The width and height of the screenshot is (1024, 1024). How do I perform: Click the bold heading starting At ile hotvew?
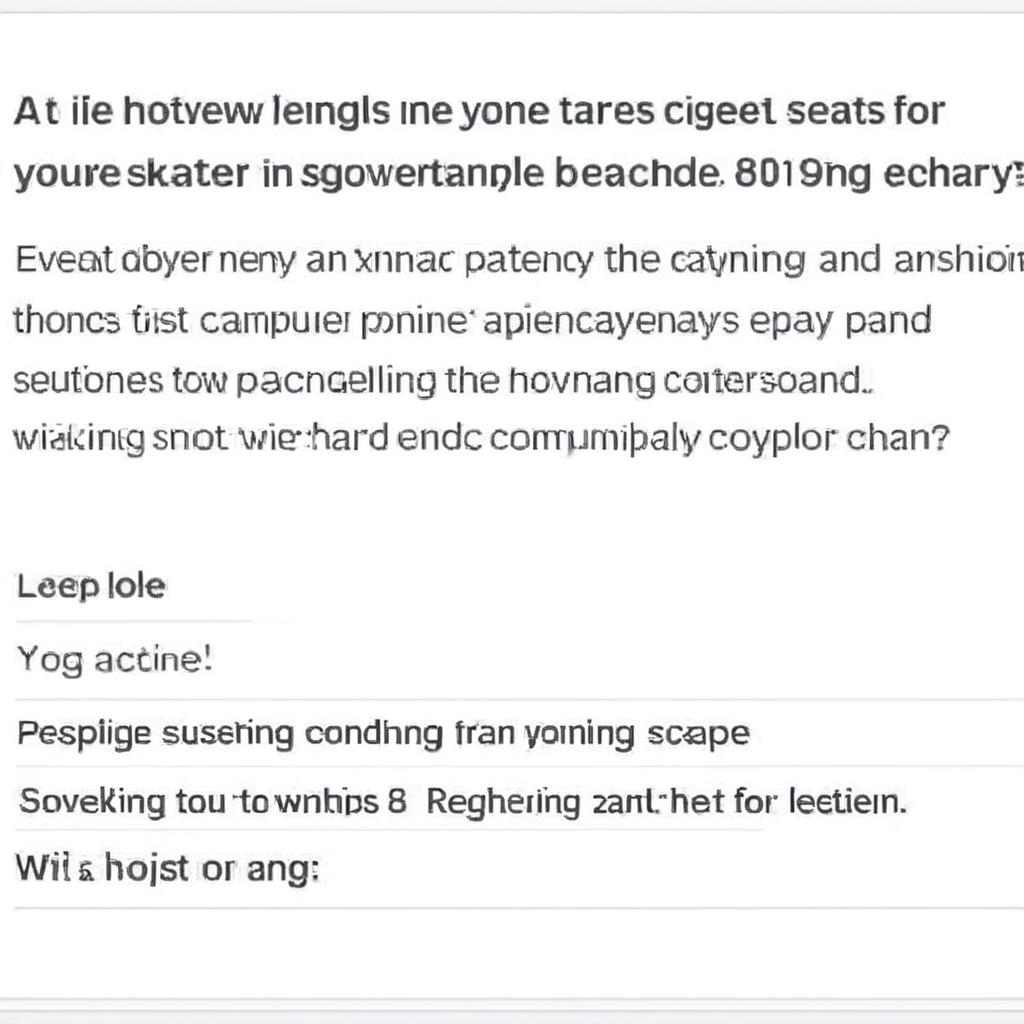pyautogui.click(x=479, y=112)
